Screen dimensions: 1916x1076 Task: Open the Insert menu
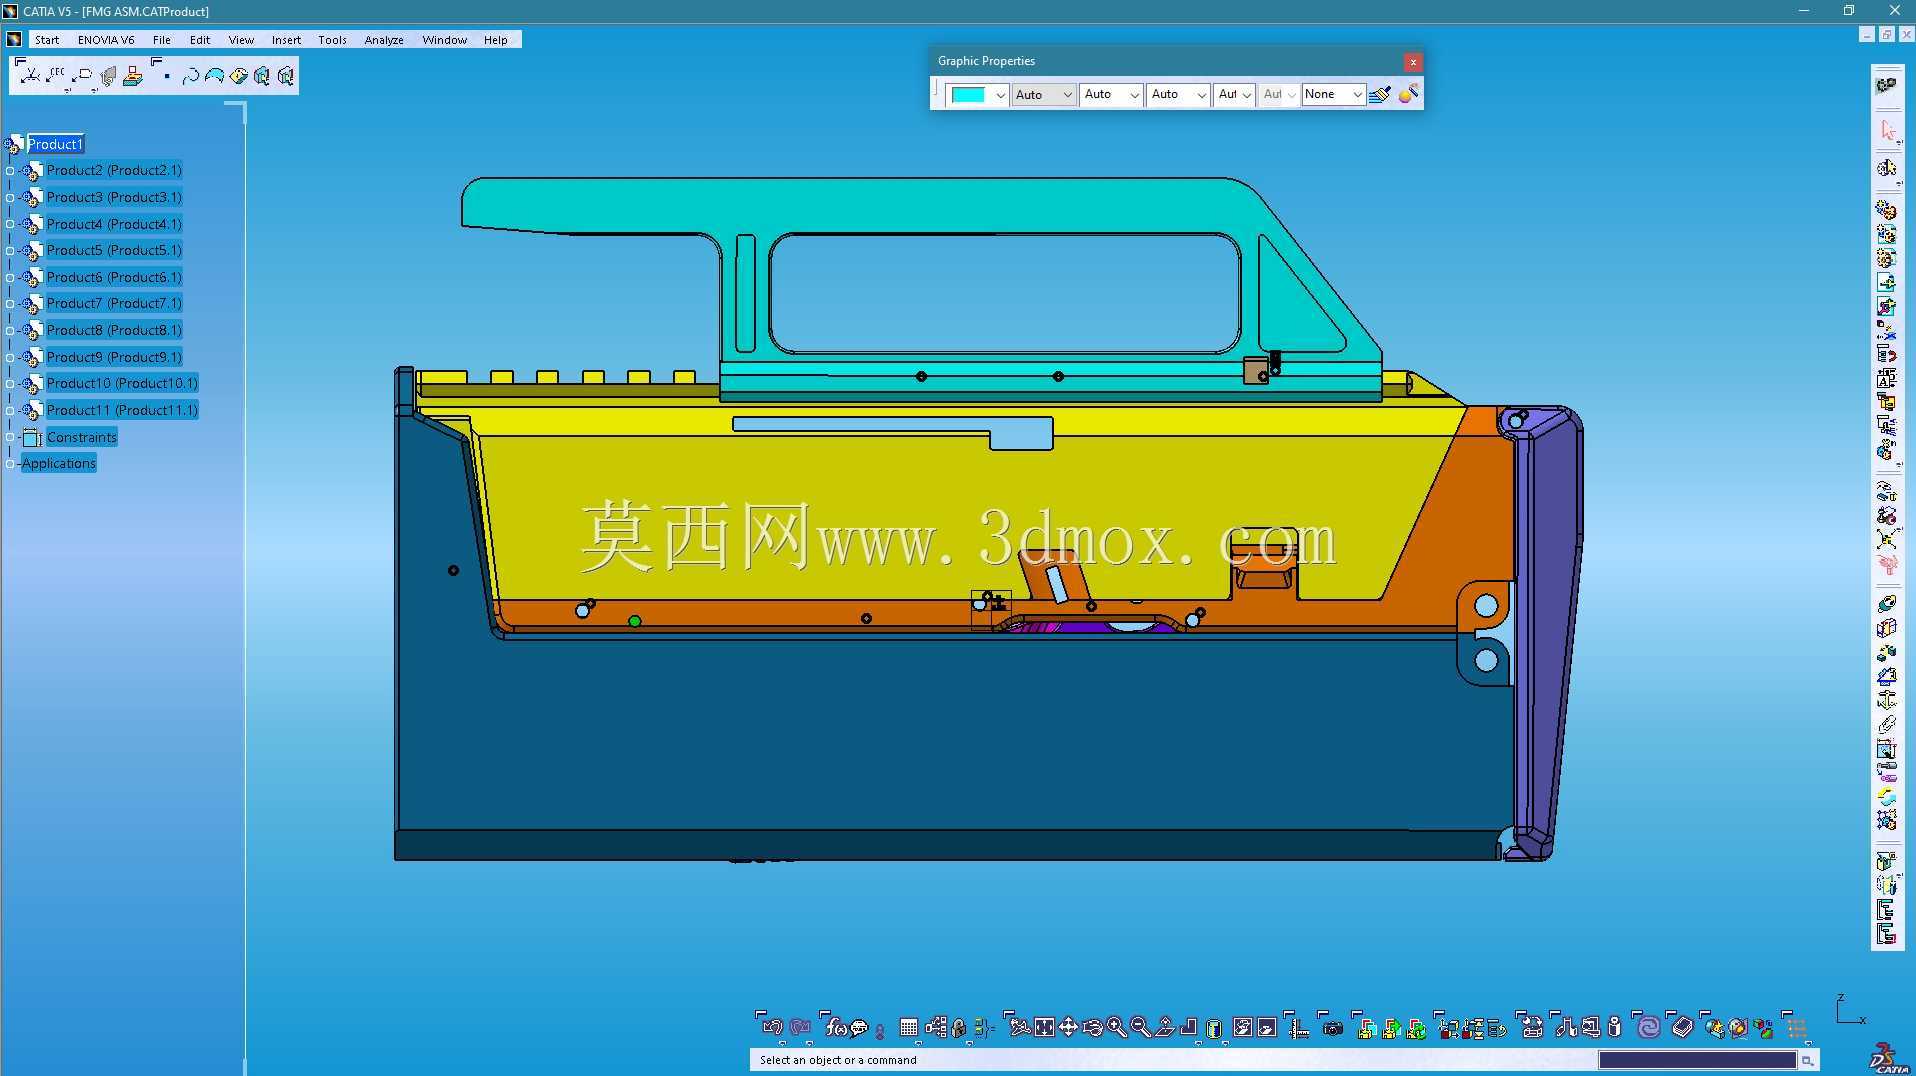(286, 40)
